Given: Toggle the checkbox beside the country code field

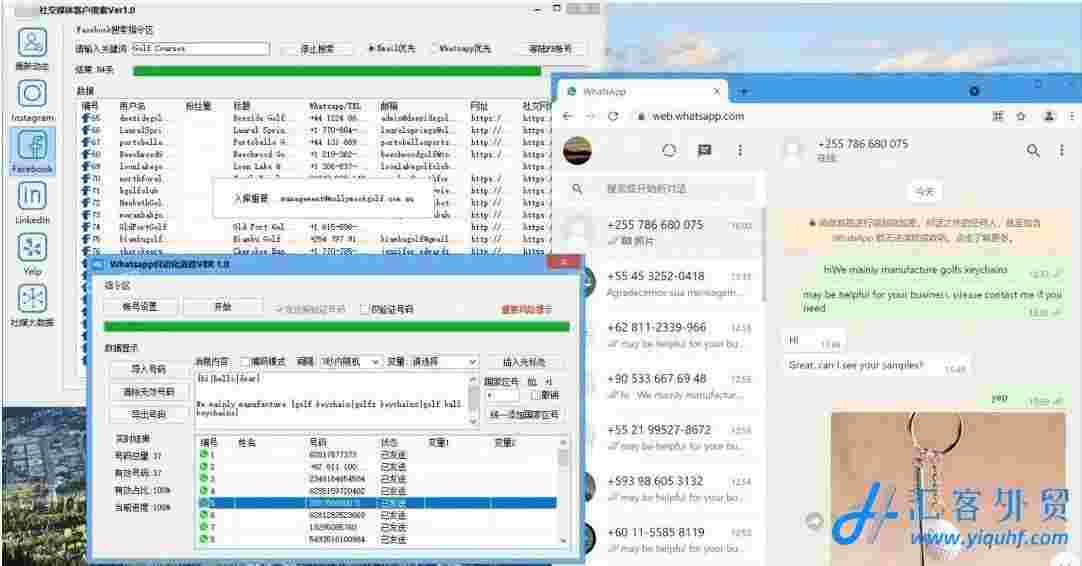Looking at the screenshot, I should click(535, 395).
